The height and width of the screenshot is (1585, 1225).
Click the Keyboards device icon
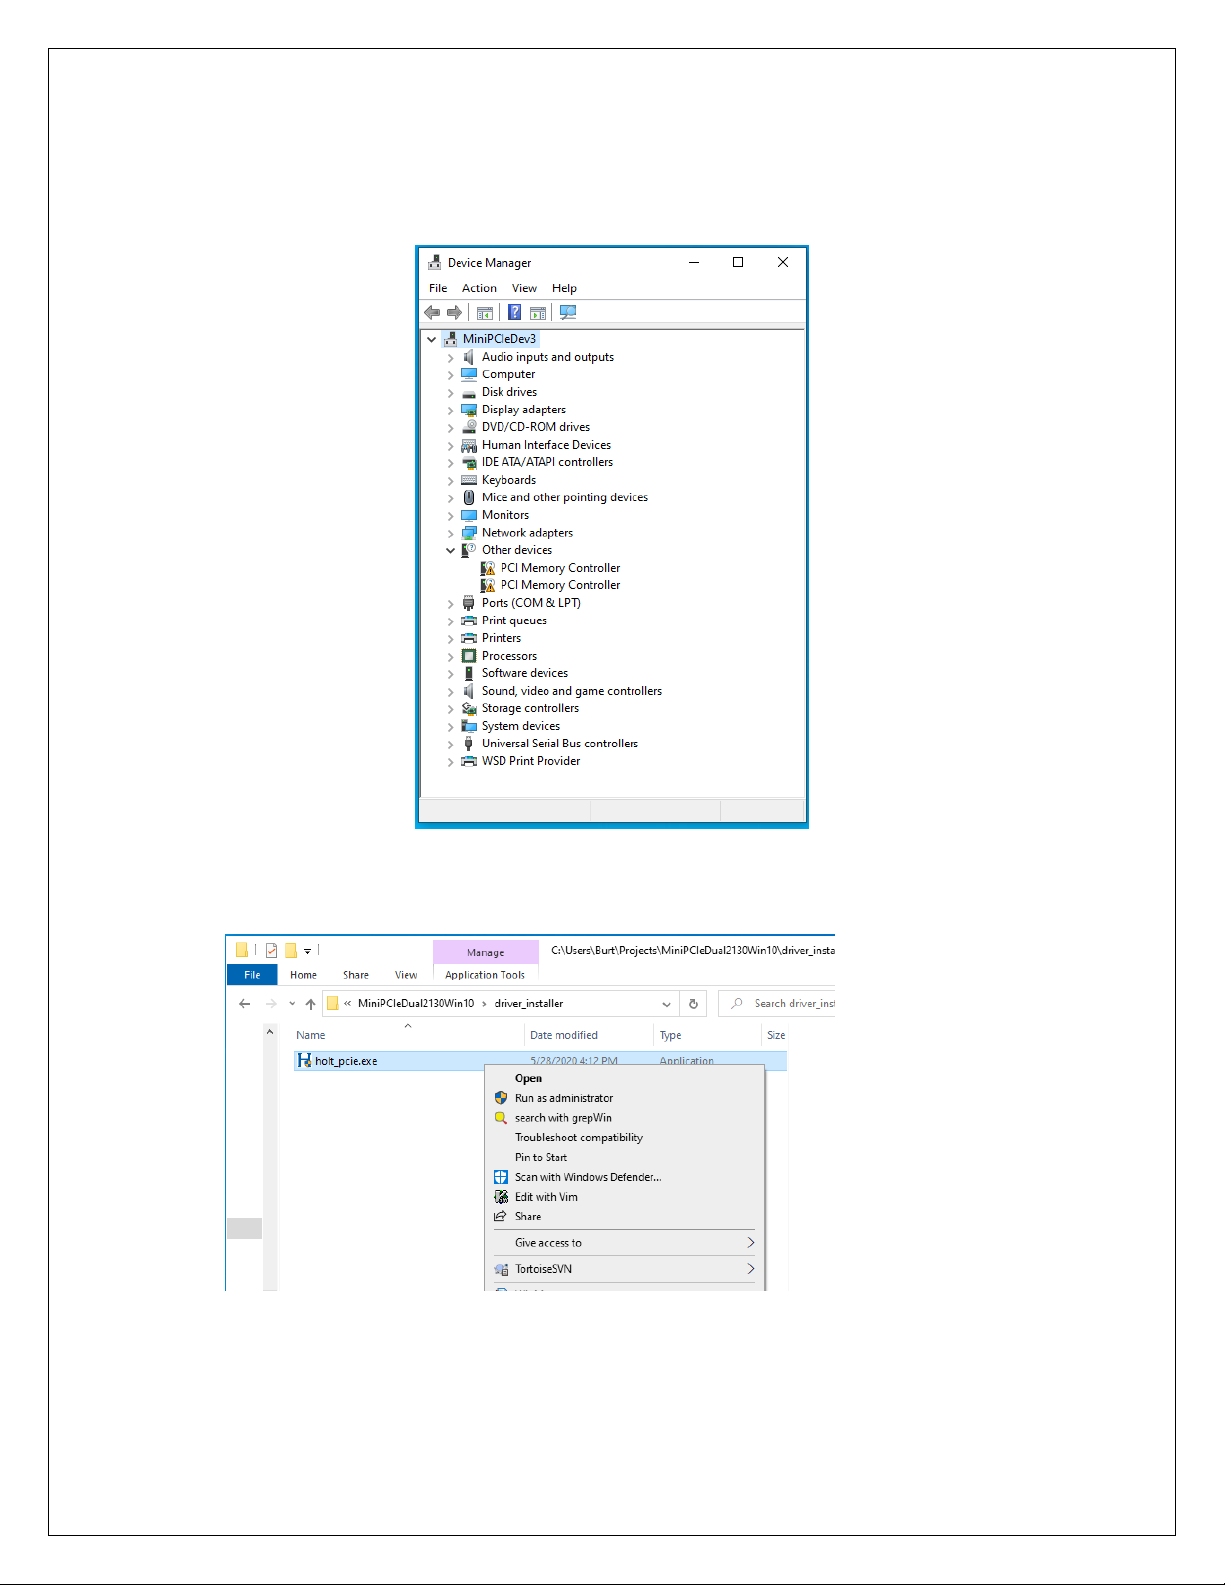pos(468,480)
